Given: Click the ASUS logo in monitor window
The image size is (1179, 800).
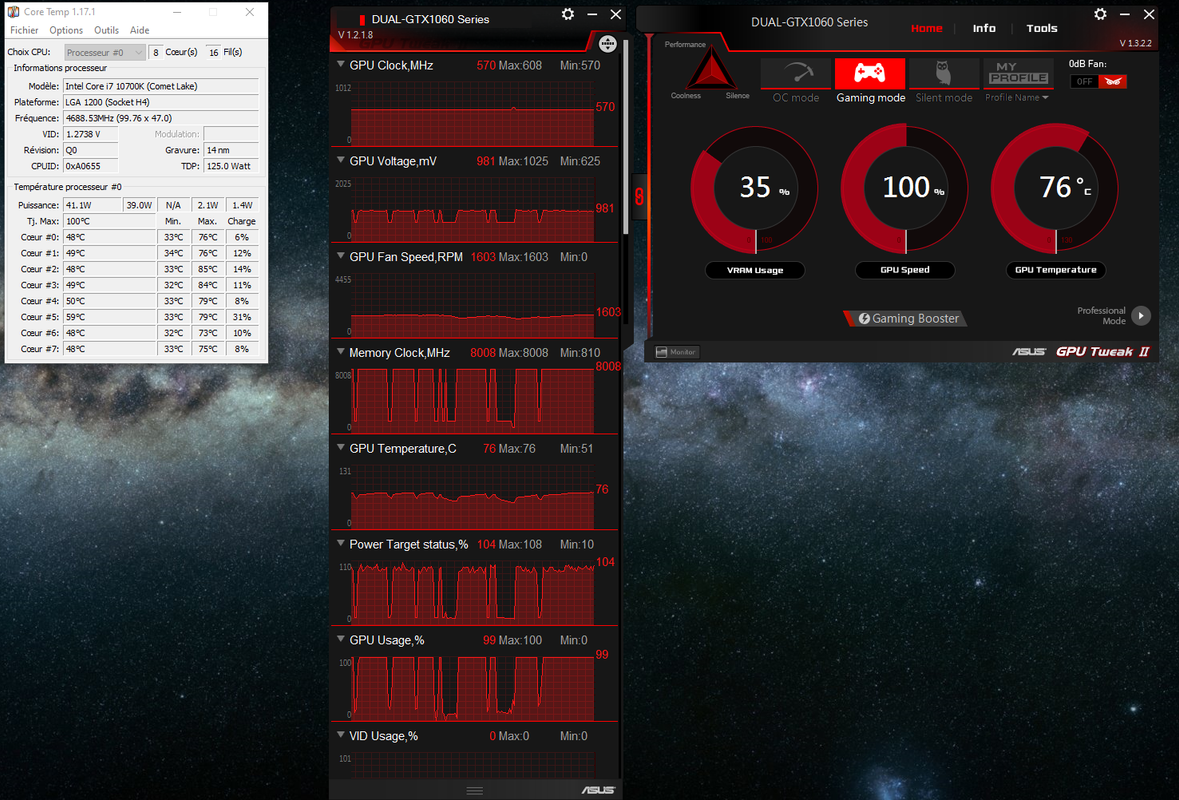Looking at the screenshot, I should (x=598, y=789).
